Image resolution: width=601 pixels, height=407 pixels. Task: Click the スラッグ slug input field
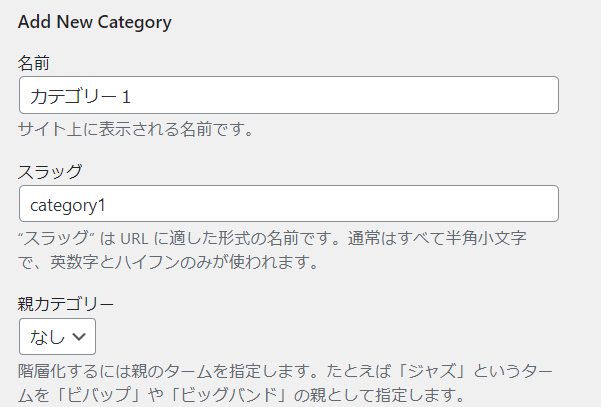[x=288, y=204]
